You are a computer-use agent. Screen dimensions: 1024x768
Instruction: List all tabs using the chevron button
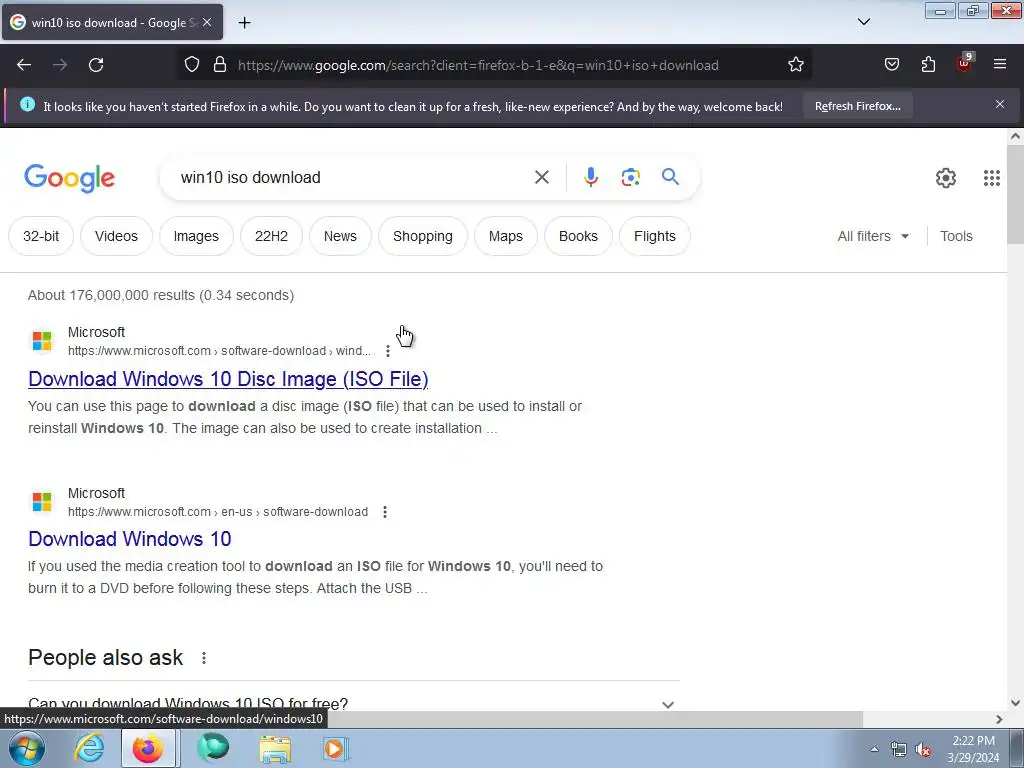[863, 22]
